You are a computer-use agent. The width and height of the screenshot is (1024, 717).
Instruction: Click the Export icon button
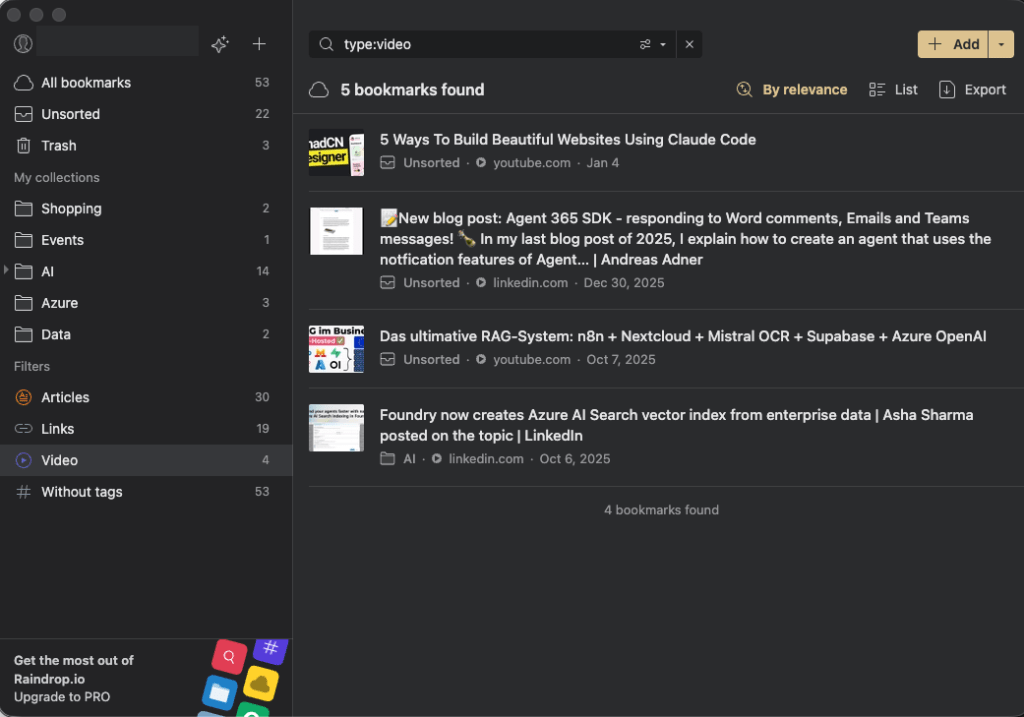[972, 90]
